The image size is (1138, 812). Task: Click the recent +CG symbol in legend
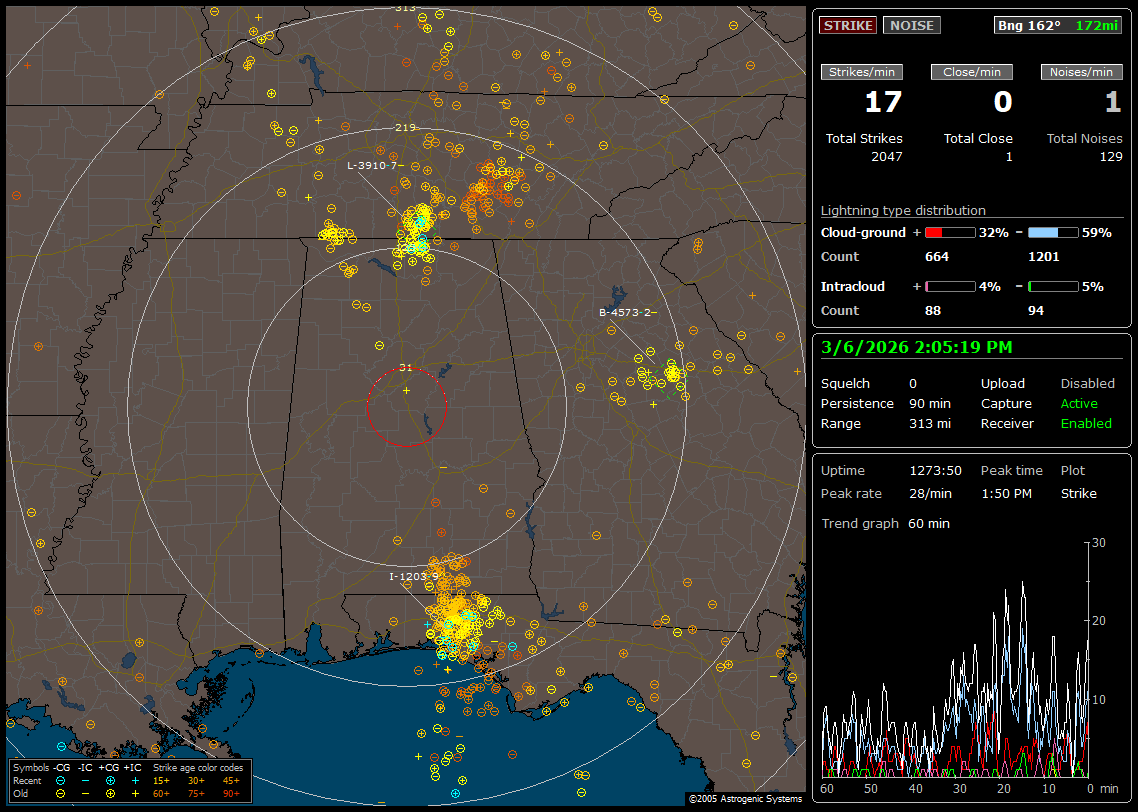(110, 780)
